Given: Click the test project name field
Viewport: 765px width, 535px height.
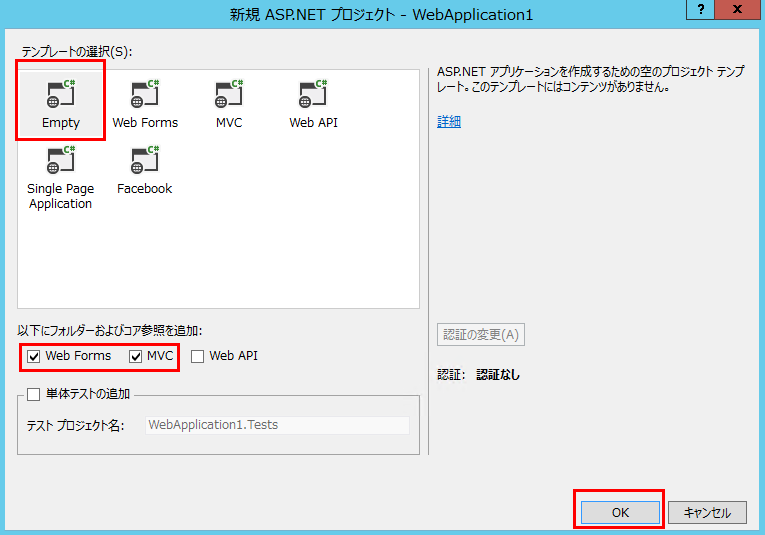Looking at the screenshot, I should (277, 425).
